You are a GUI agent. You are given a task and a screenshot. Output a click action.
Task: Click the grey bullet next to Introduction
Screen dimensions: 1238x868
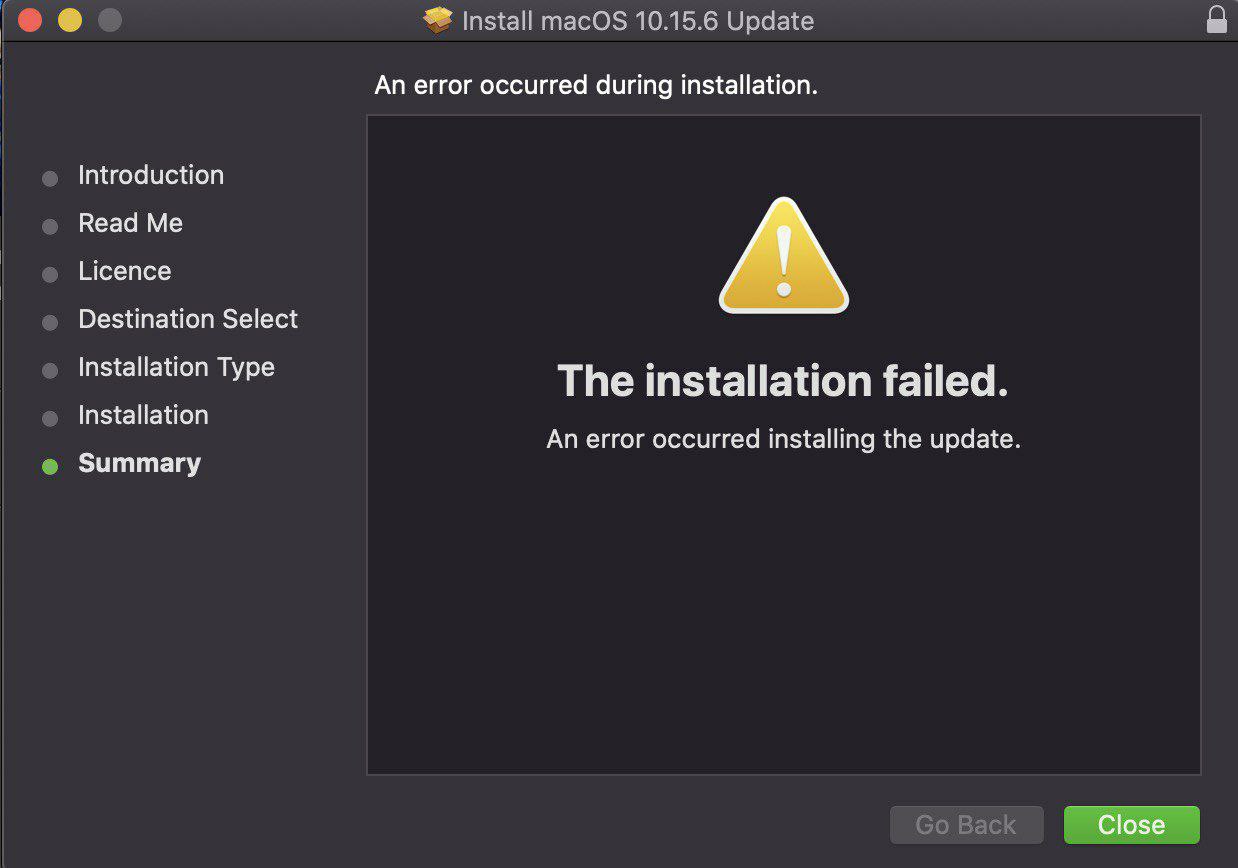[50, 179]
